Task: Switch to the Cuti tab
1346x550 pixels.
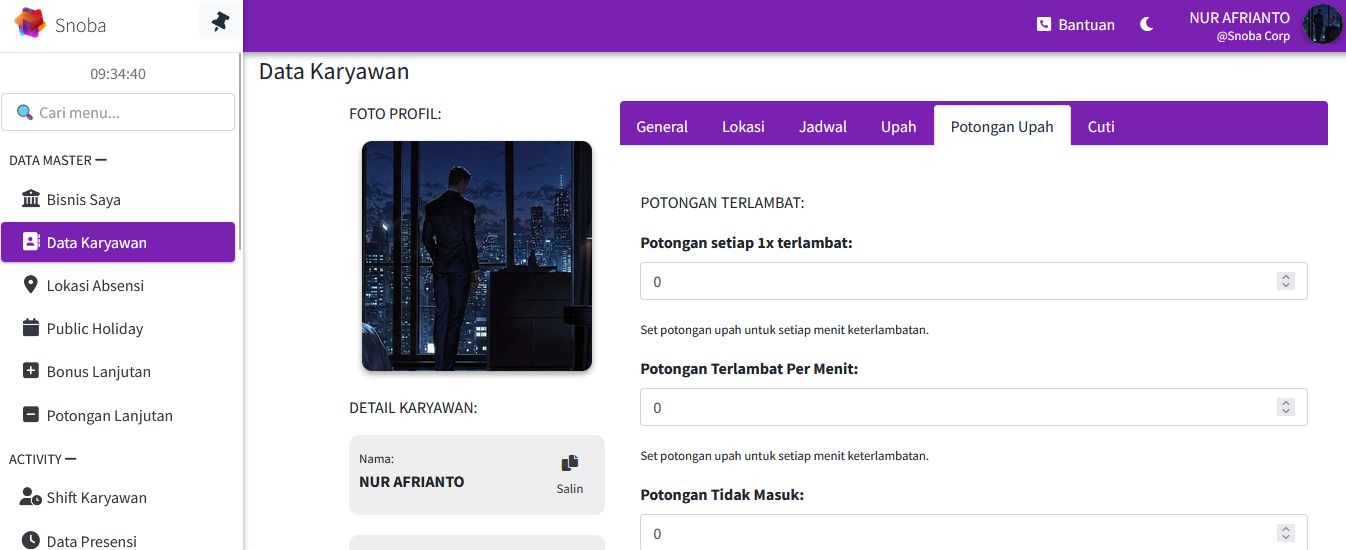Action: pyautogui.click(x=1101, y=127)
